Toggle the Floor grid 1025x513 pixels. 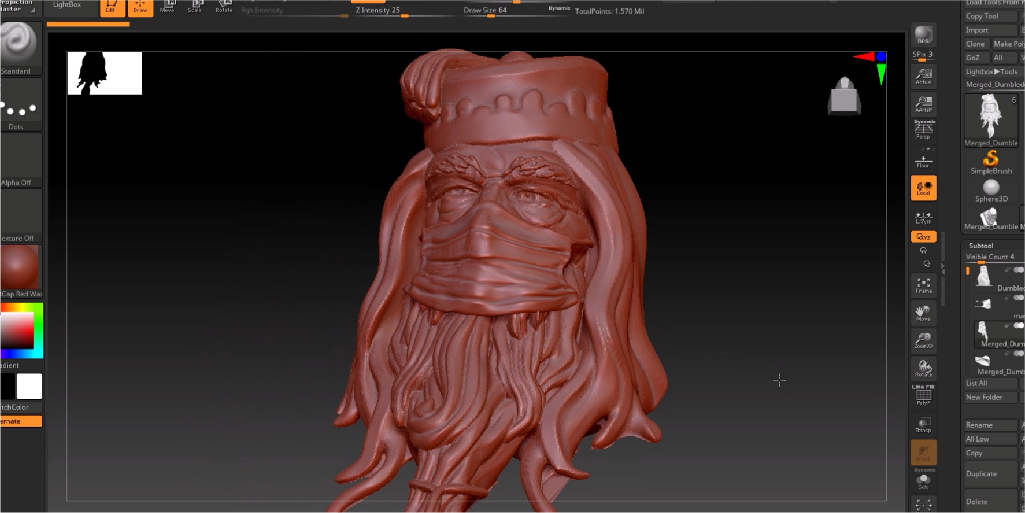pos(924,159)
